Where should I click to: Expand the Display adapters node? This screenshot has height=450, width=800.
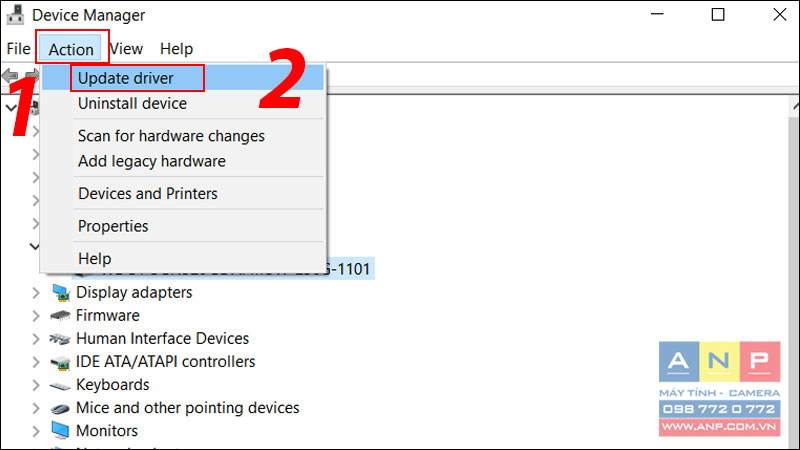coord(36,293)
